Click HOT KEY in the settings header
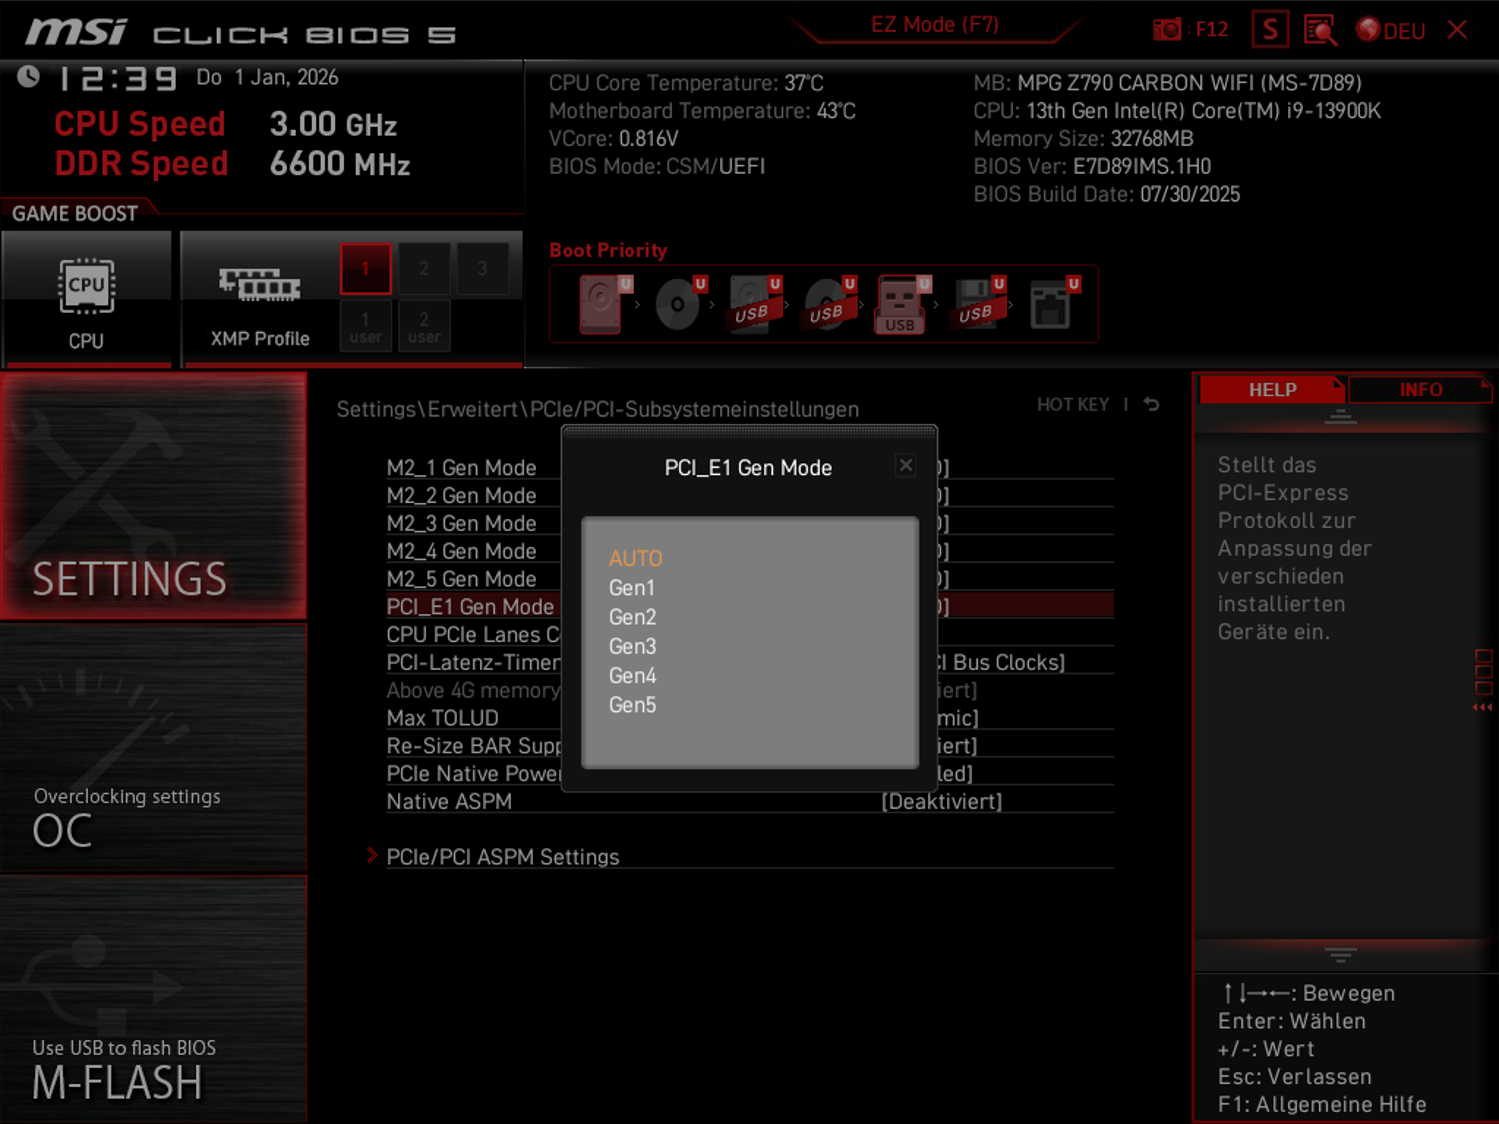This screenshot has height=1124, width=1499. (x=1072, y=404)
